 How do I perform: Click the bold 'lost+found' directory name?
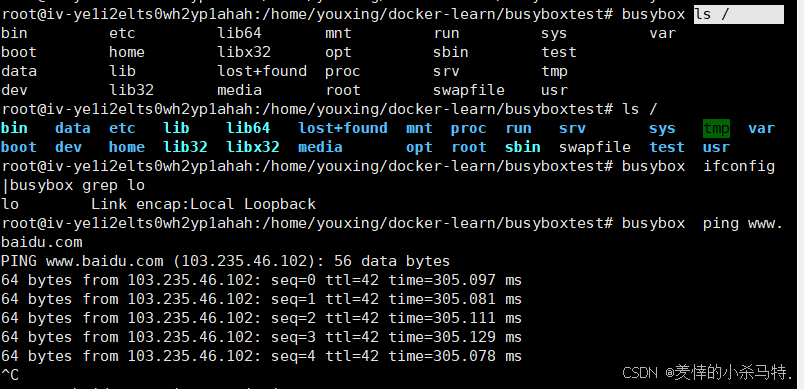[x=343, y=128]
